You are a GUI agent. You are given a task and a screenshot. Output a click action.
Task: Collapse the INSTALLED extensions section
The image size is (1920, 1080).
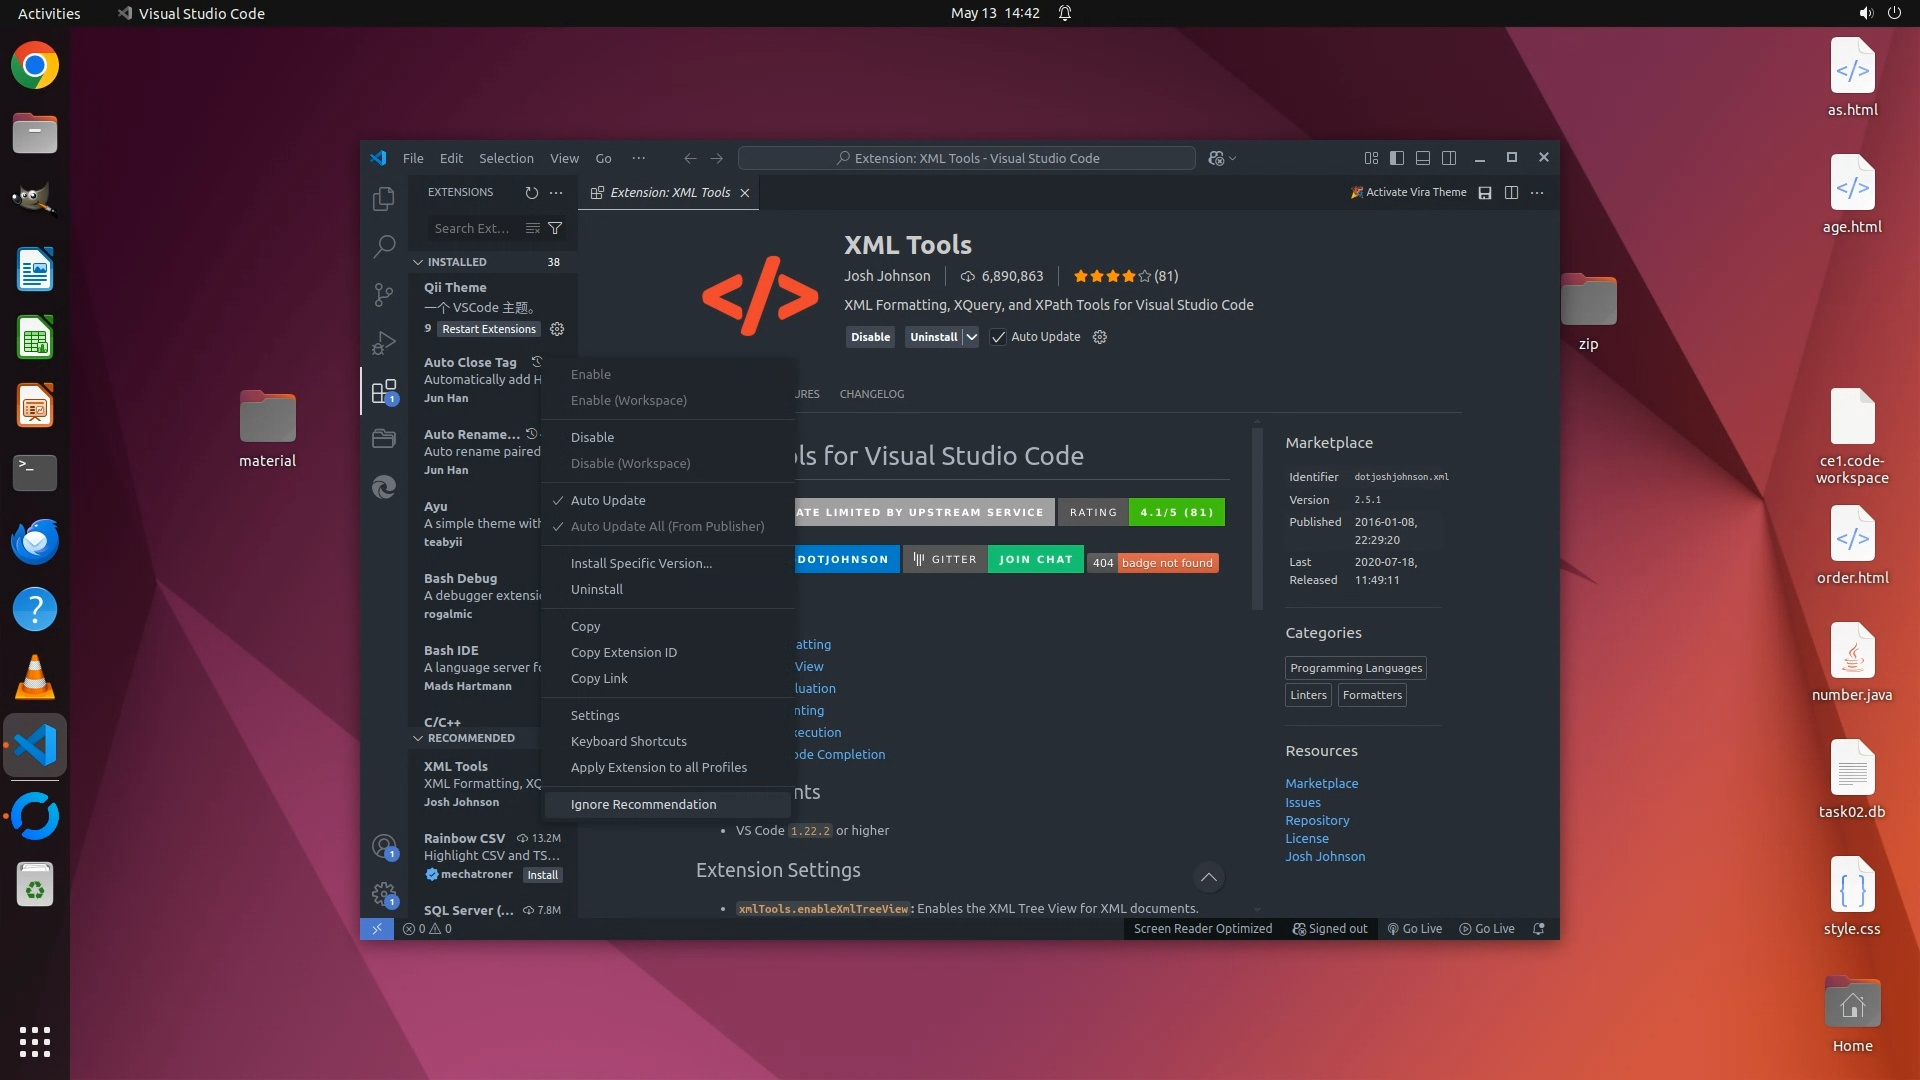click(418, 262)
